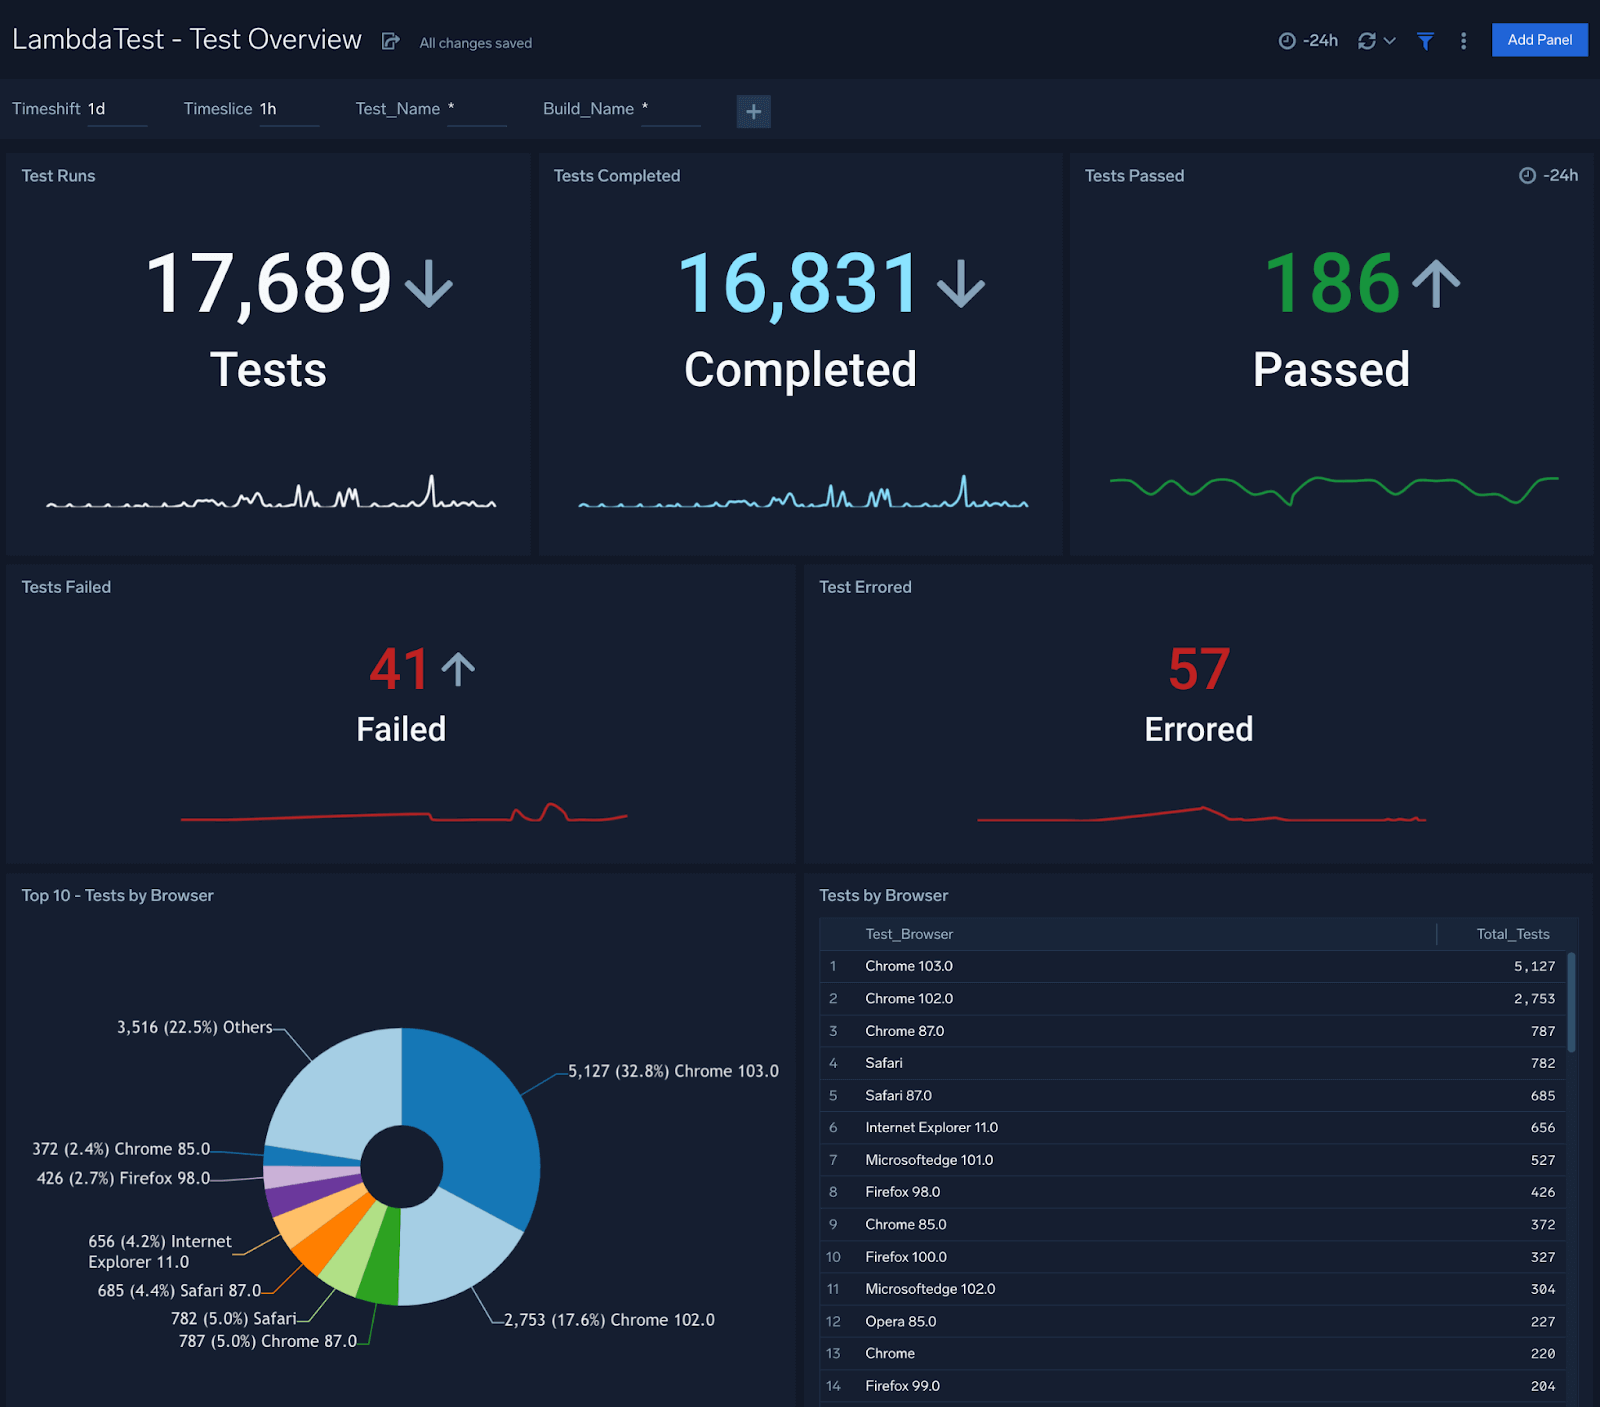Click the 41 Failed value
The image size is (1600, 1407).
click(399, 669)
